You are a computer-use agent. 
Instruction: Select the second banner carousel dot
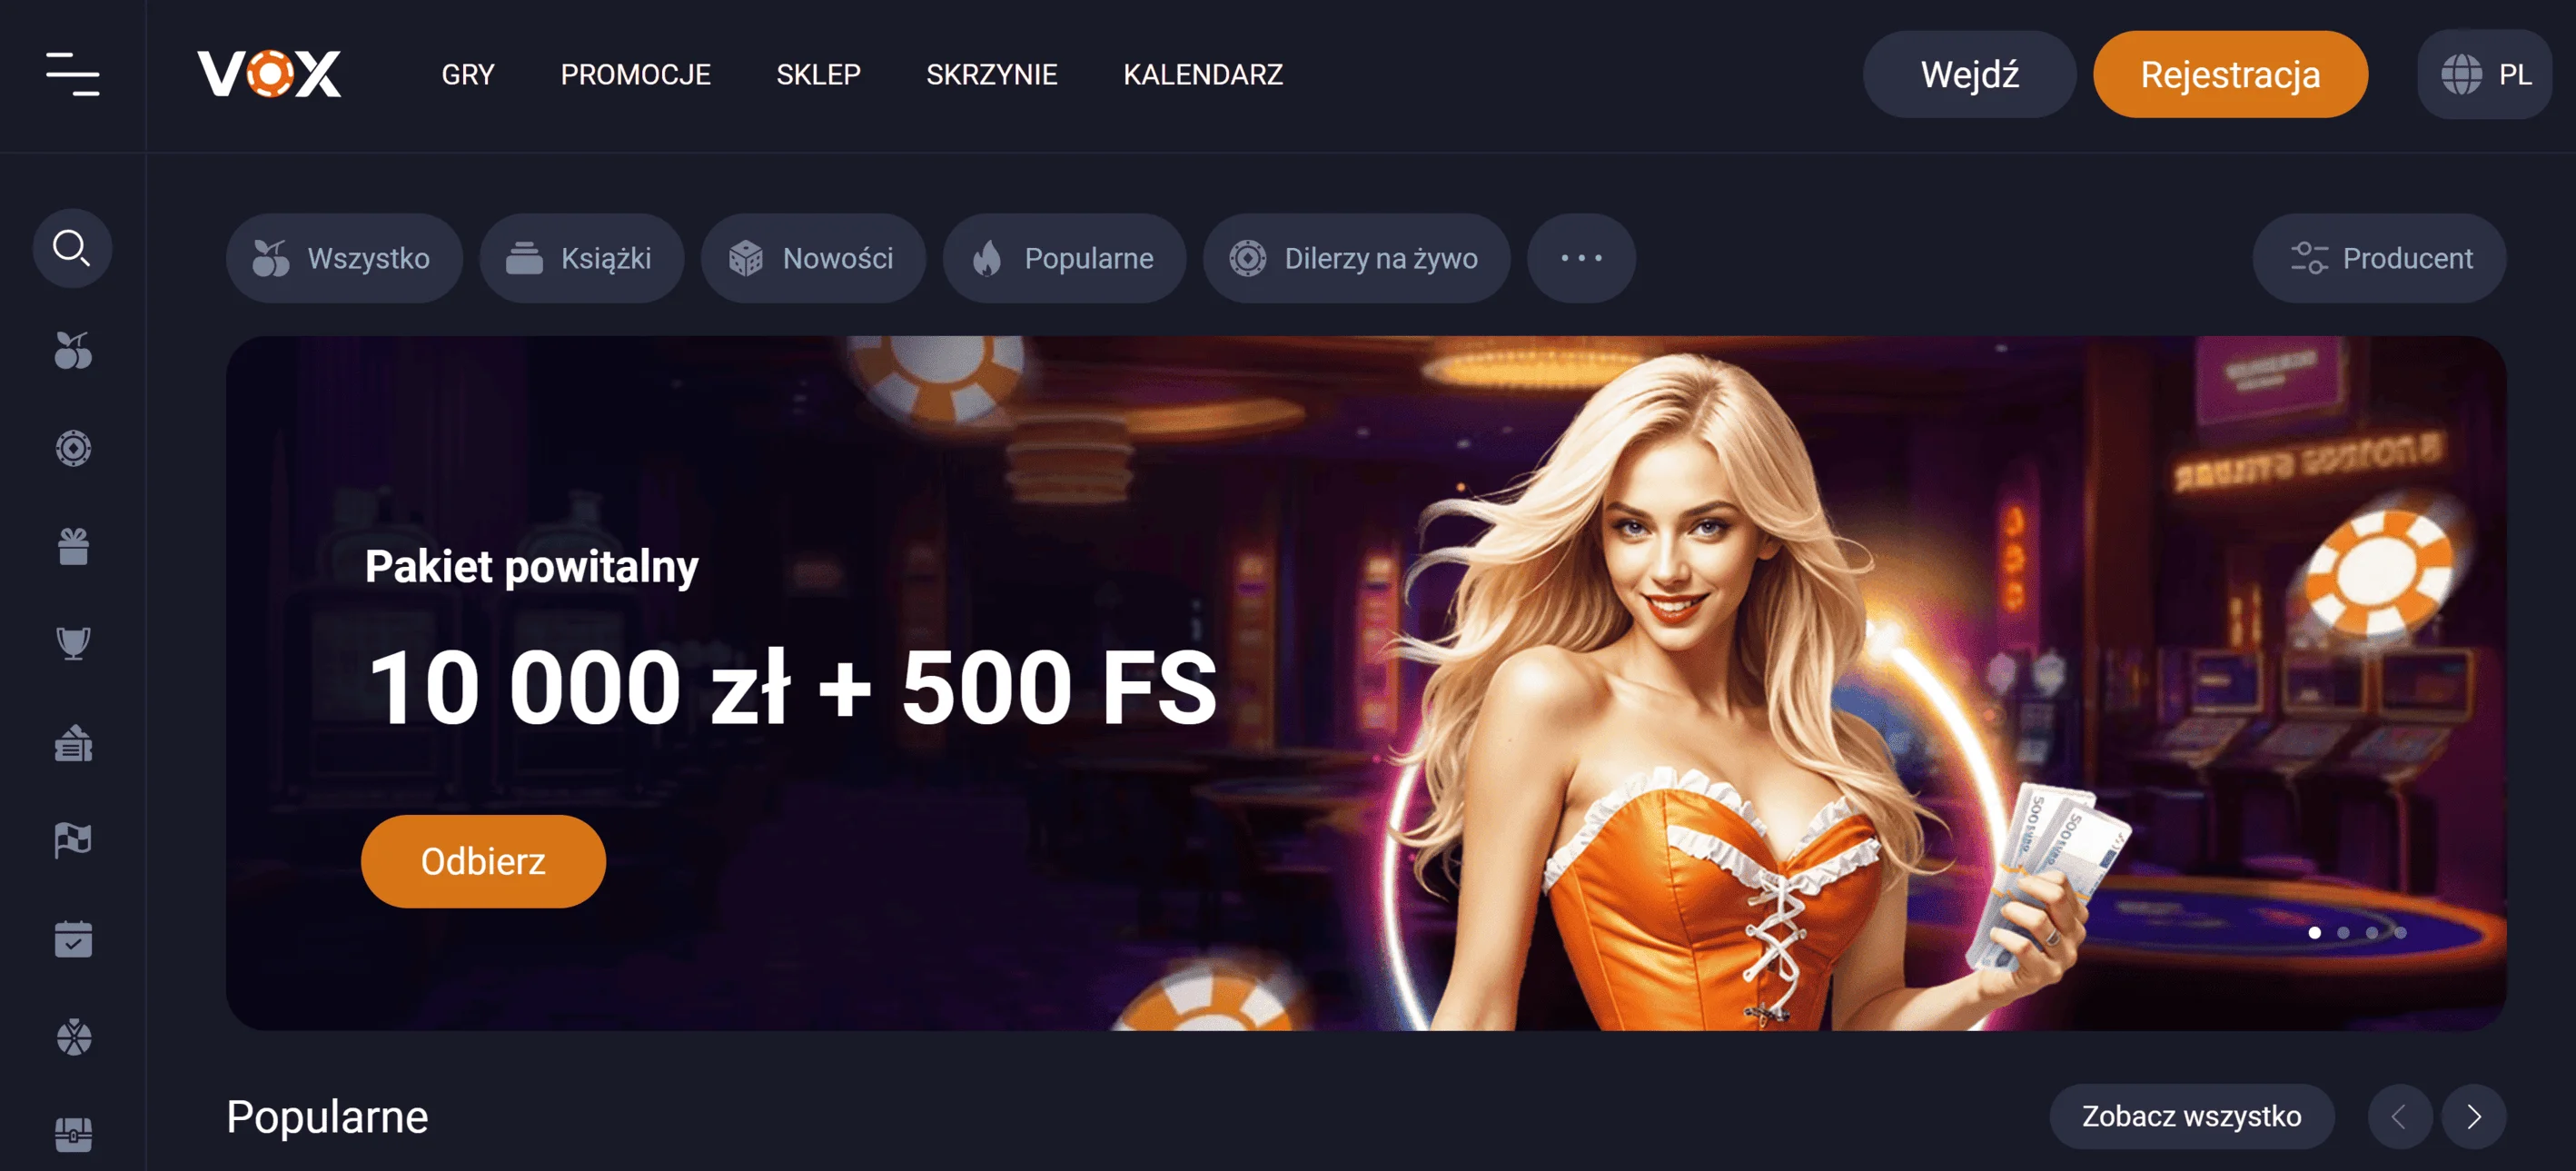pos(2343,932)
